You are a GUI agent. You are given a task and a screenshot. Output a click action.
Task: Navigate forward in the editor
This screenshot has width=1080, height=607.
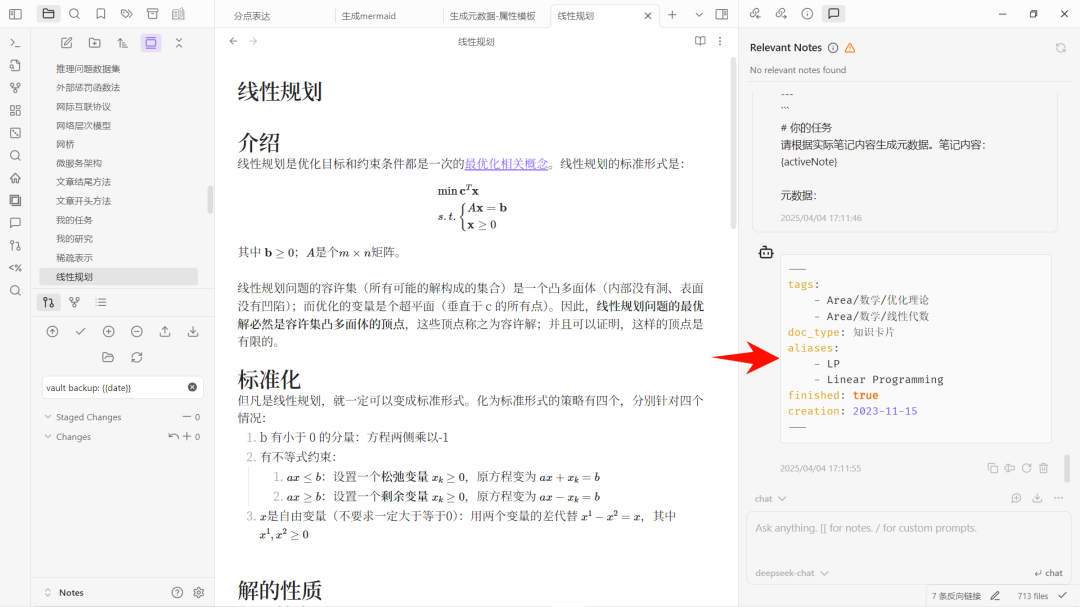tap(253, 41)
